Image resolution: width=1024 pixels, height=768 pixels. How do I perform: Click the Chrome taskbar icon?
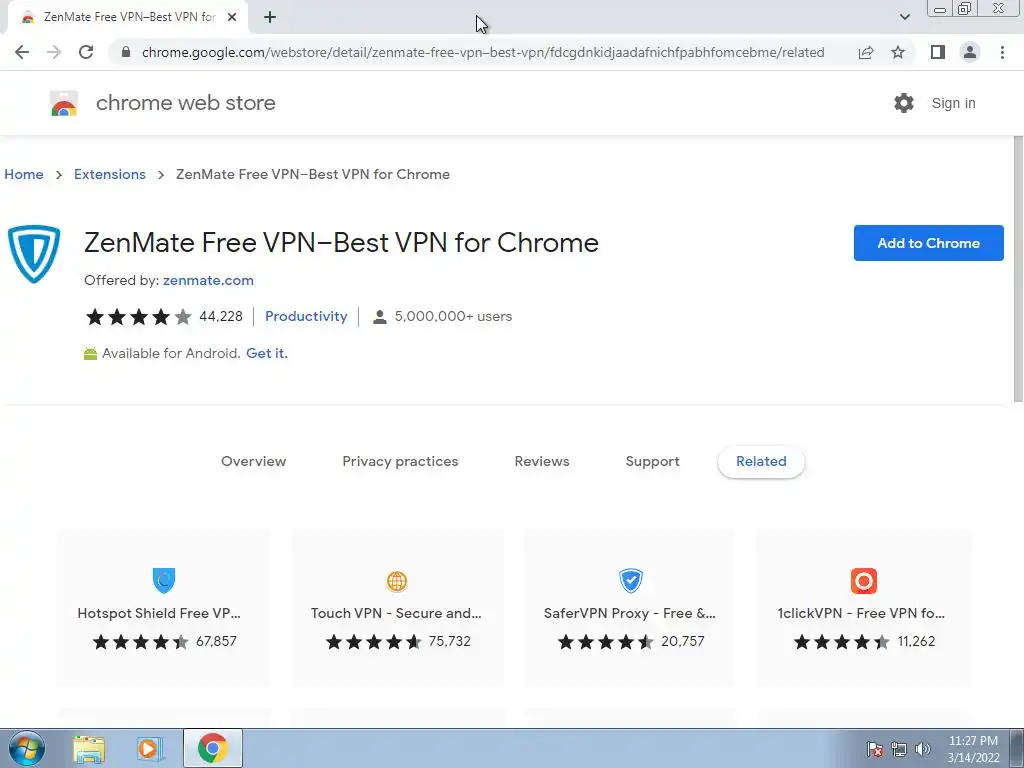point(212,748)
